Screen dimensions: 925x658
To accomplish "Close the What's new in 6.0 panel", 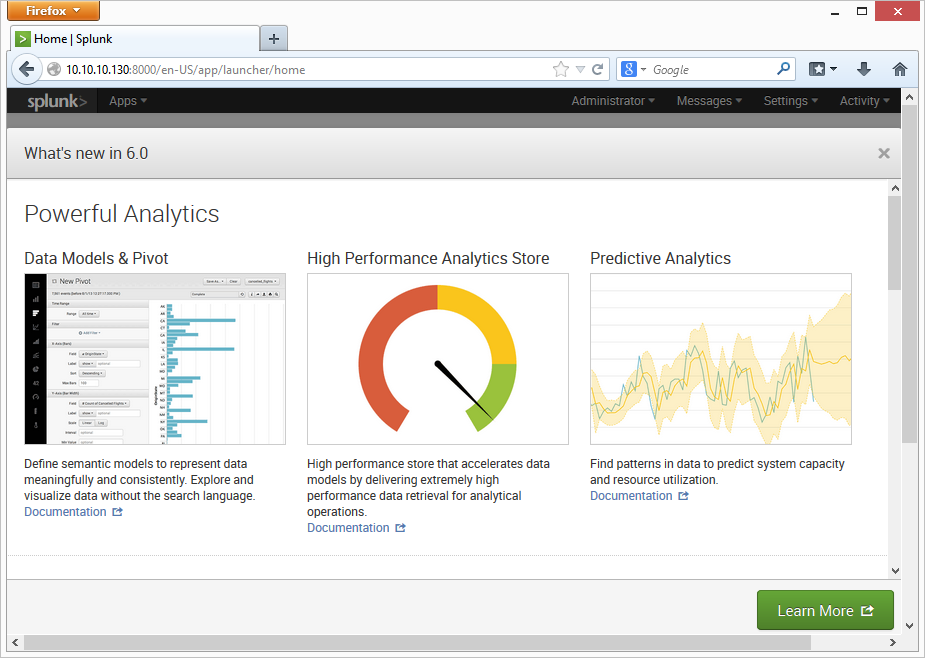I will click(x=884, y=153).
